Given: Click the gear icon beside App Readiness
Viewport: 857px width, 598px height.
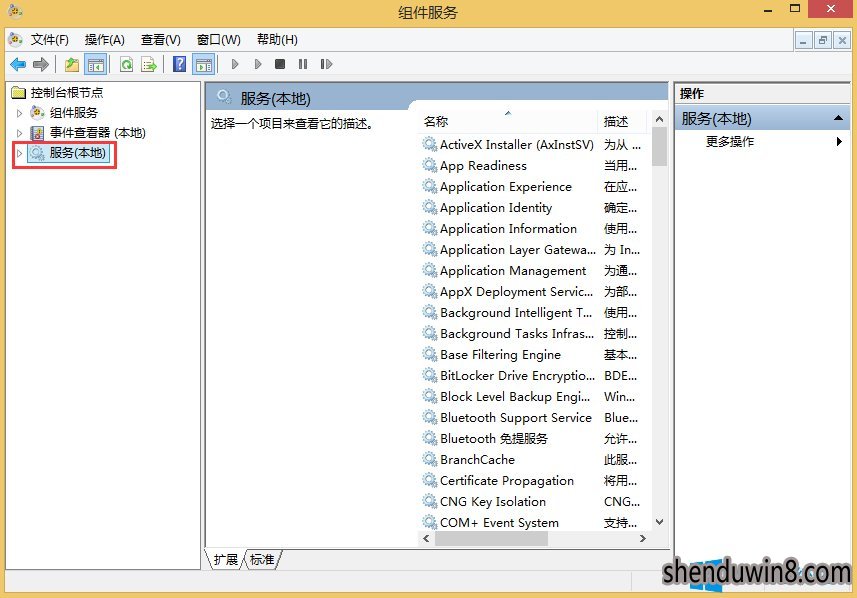Looking at the screenshot, I should (430, 165).
